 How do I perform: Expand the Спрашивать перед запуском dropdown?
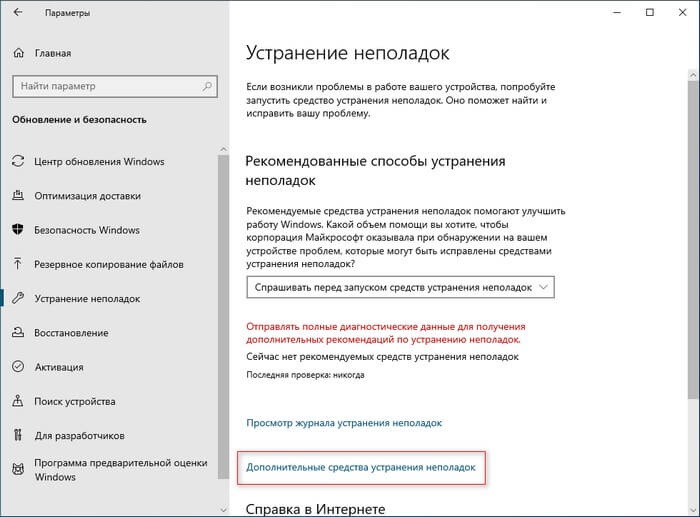(x=400, y=286)
